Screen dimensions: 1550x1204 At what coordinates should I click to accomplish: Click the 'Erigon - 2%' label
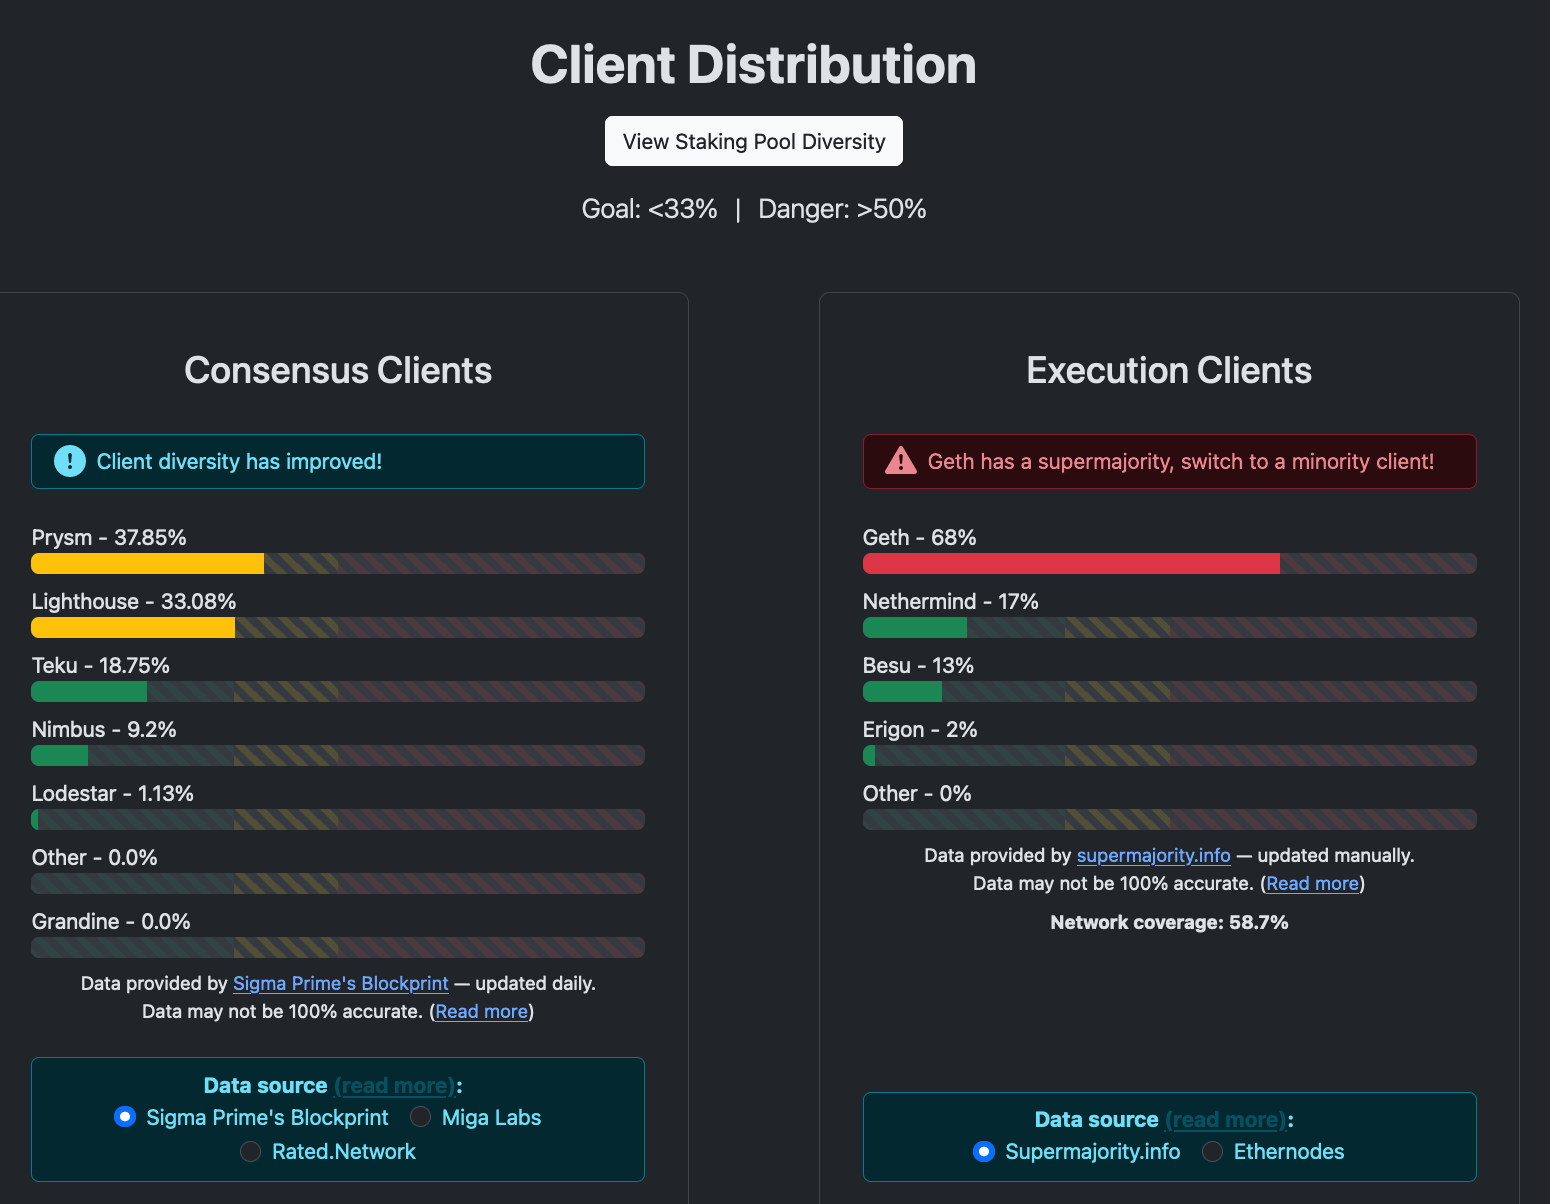click(x=920, y=729)
